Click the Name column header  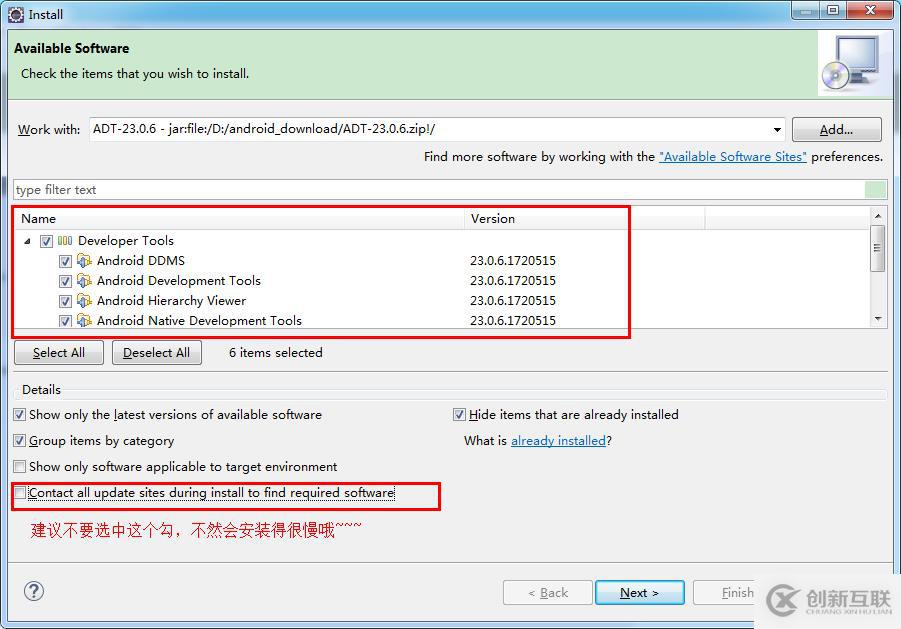click(x=238, y=219)
